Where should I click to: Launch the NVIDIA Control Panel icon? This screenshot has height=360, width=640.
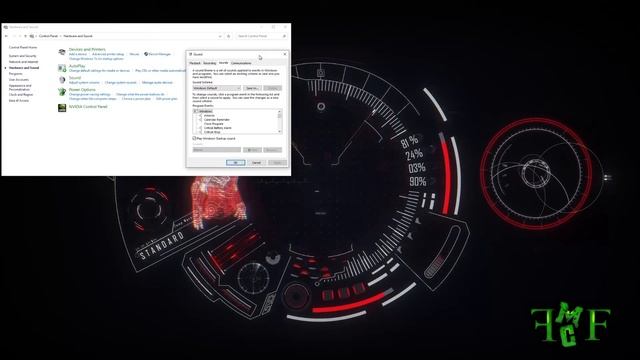pos(62,107)
